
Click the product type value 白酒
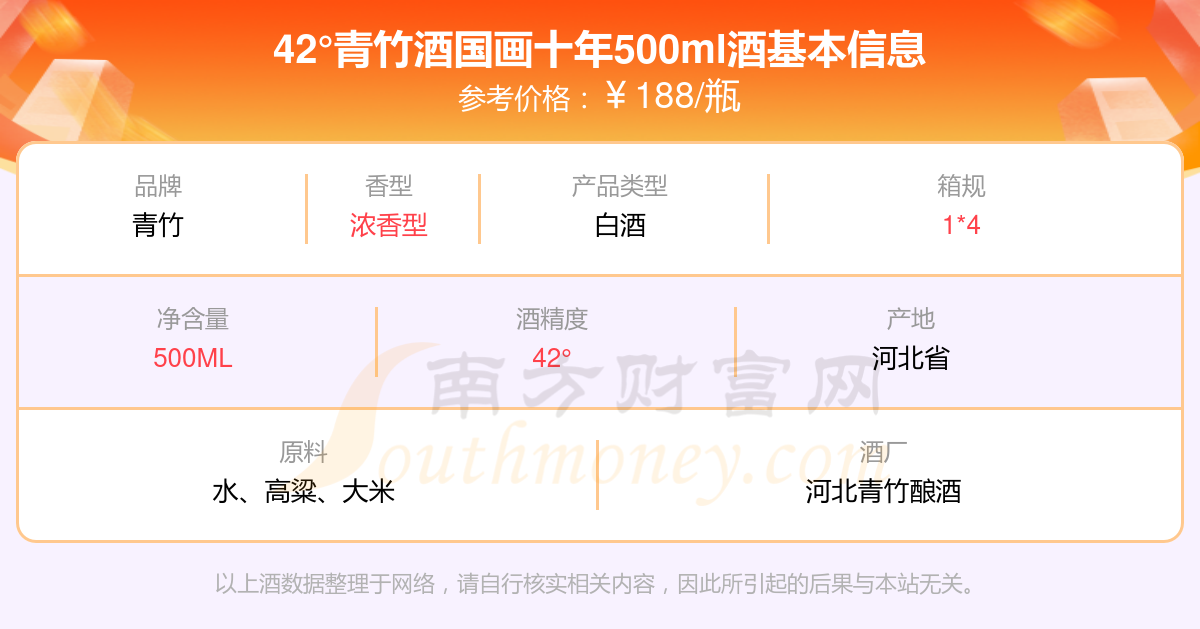[x=620, y=225]
